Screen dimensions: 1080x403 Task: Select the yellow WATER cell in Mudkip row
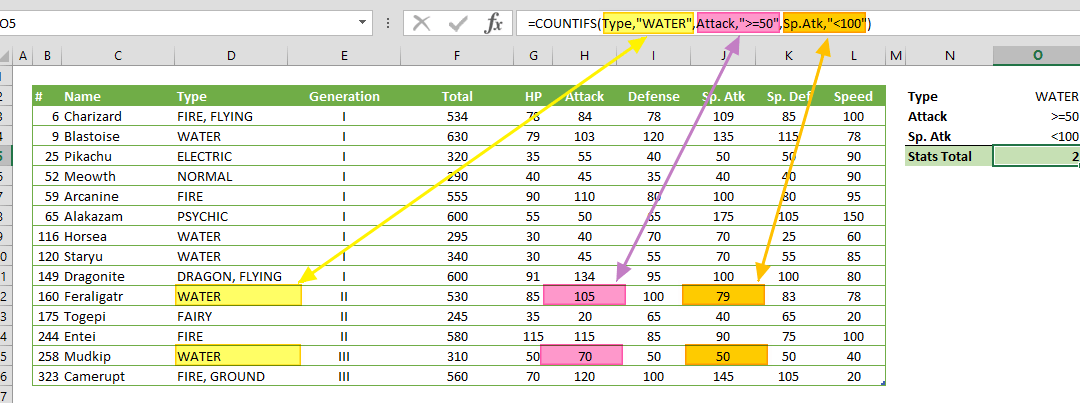(238, 356)
